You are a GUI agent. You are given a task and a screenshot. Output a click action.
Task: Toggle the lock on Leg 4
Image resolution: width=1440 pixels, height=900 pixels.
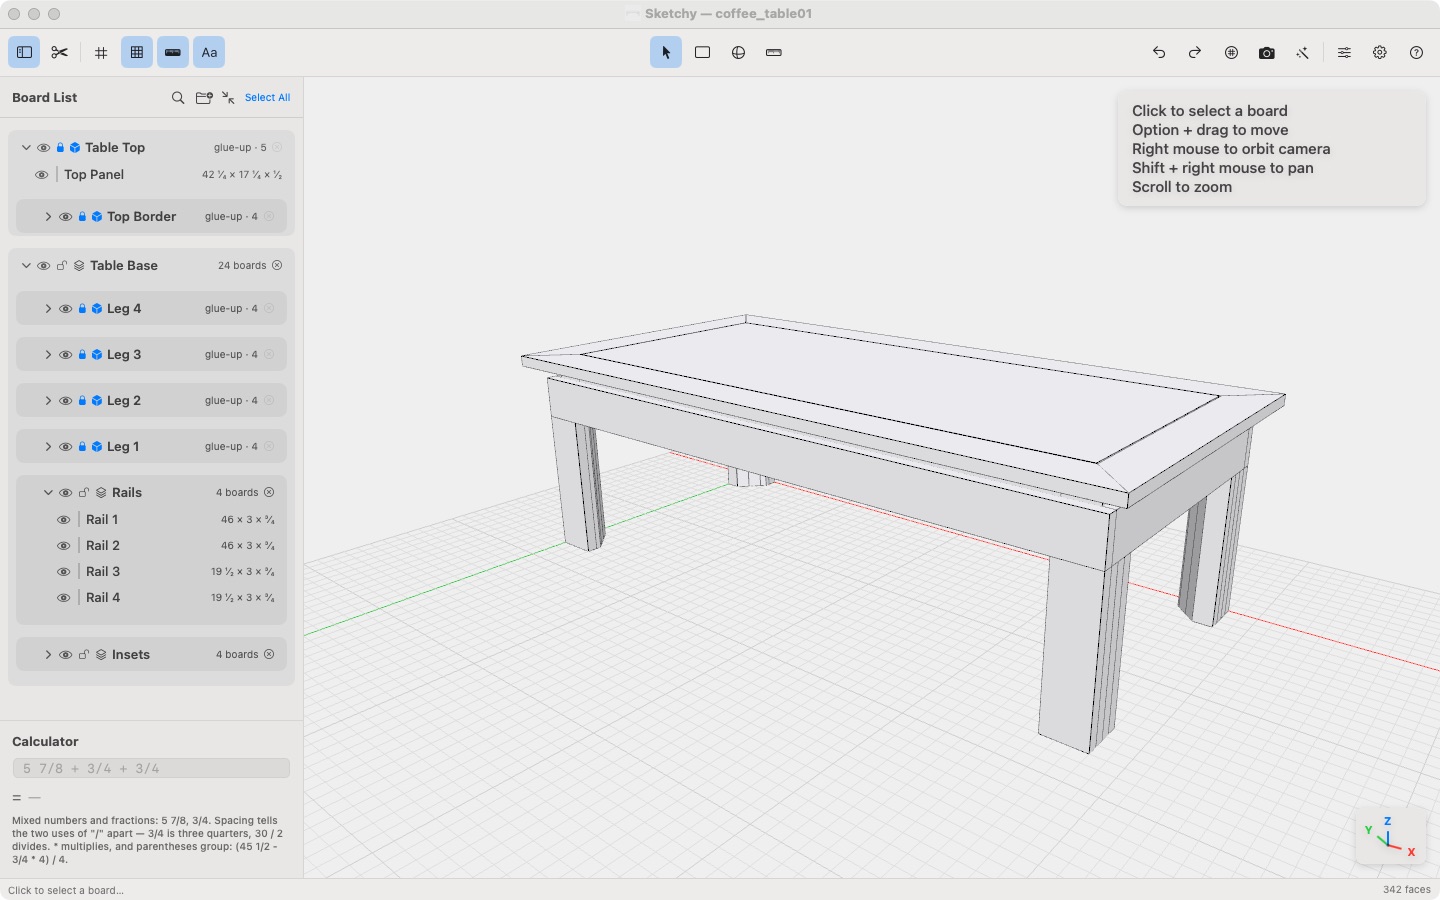82,308
